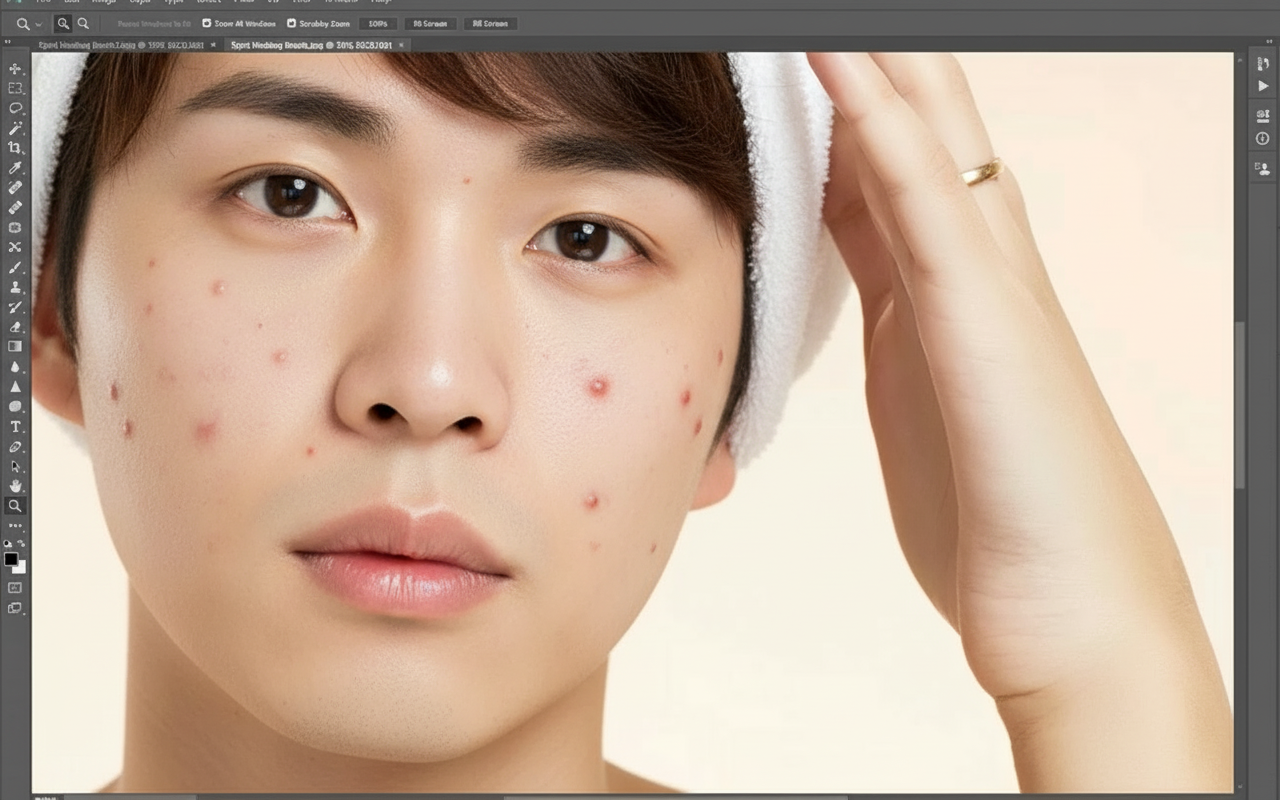Enable the Scrubby Zoom checkbox
Image resolution: width=1280 pixels, height=800 pixels.
(x=292, y=23)
